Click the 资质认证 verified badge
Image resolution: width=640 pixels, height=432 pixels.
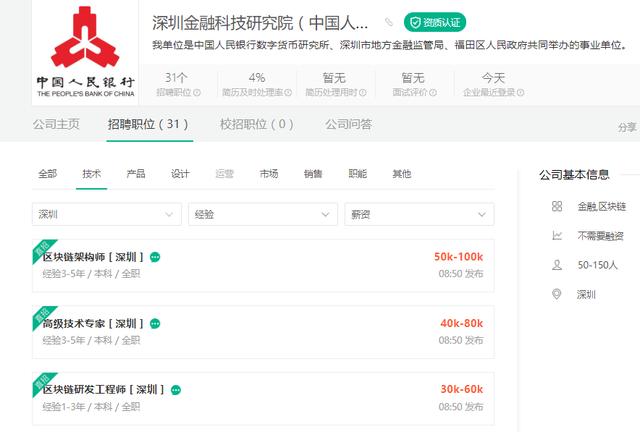[435, 22]
